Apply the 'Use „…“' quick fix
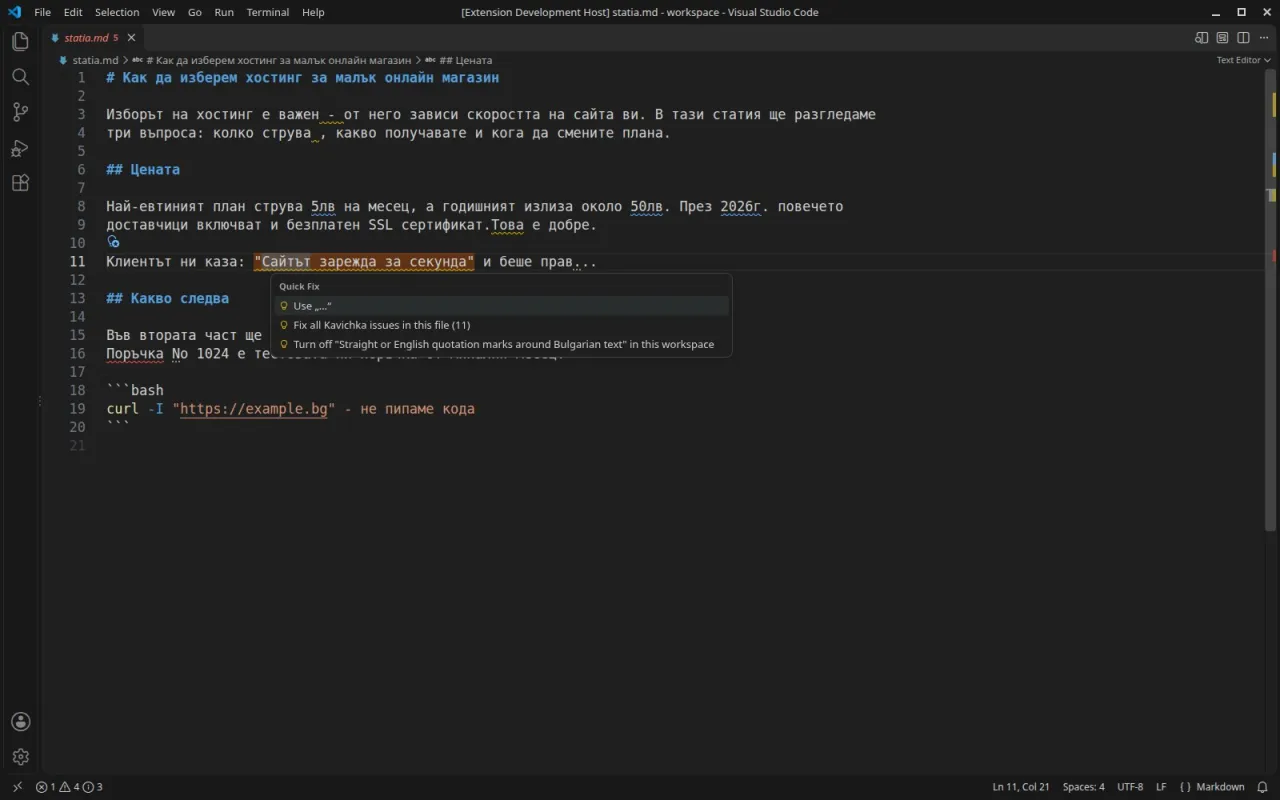The image size is (1280, 800). (x=501, y=306)
